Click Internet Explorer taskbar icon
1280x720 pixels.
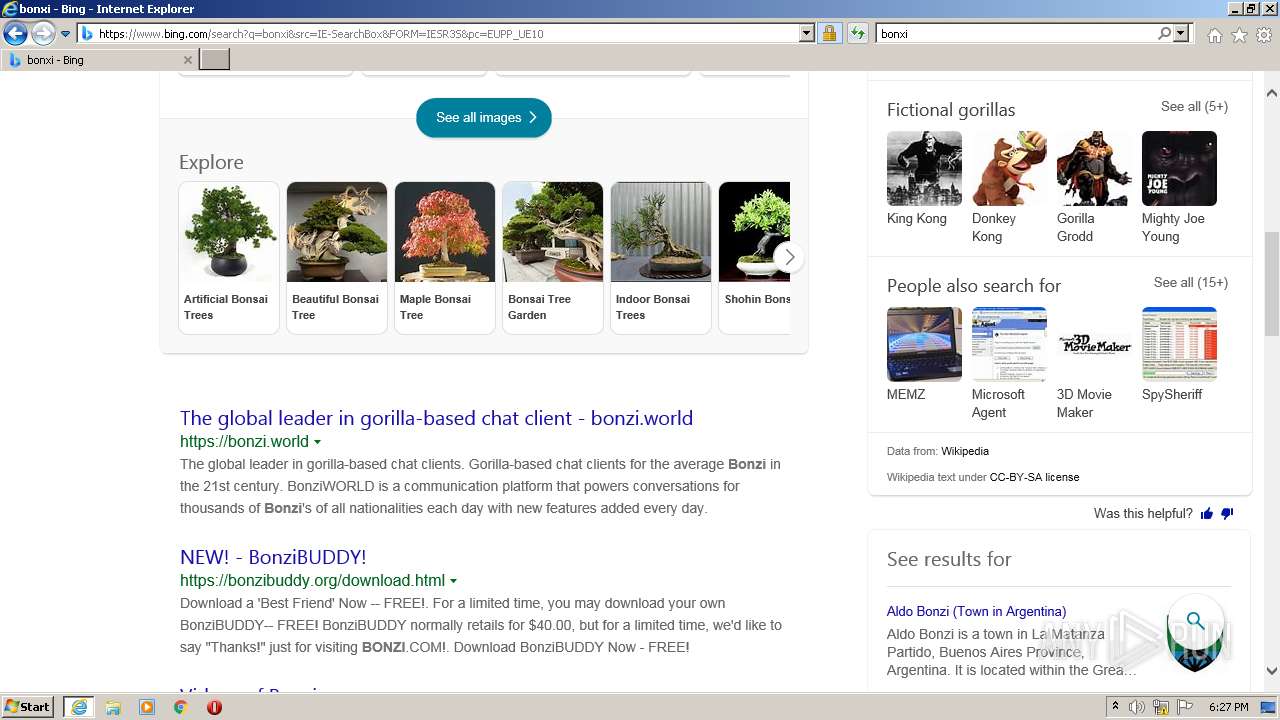[x=78, y=707]
